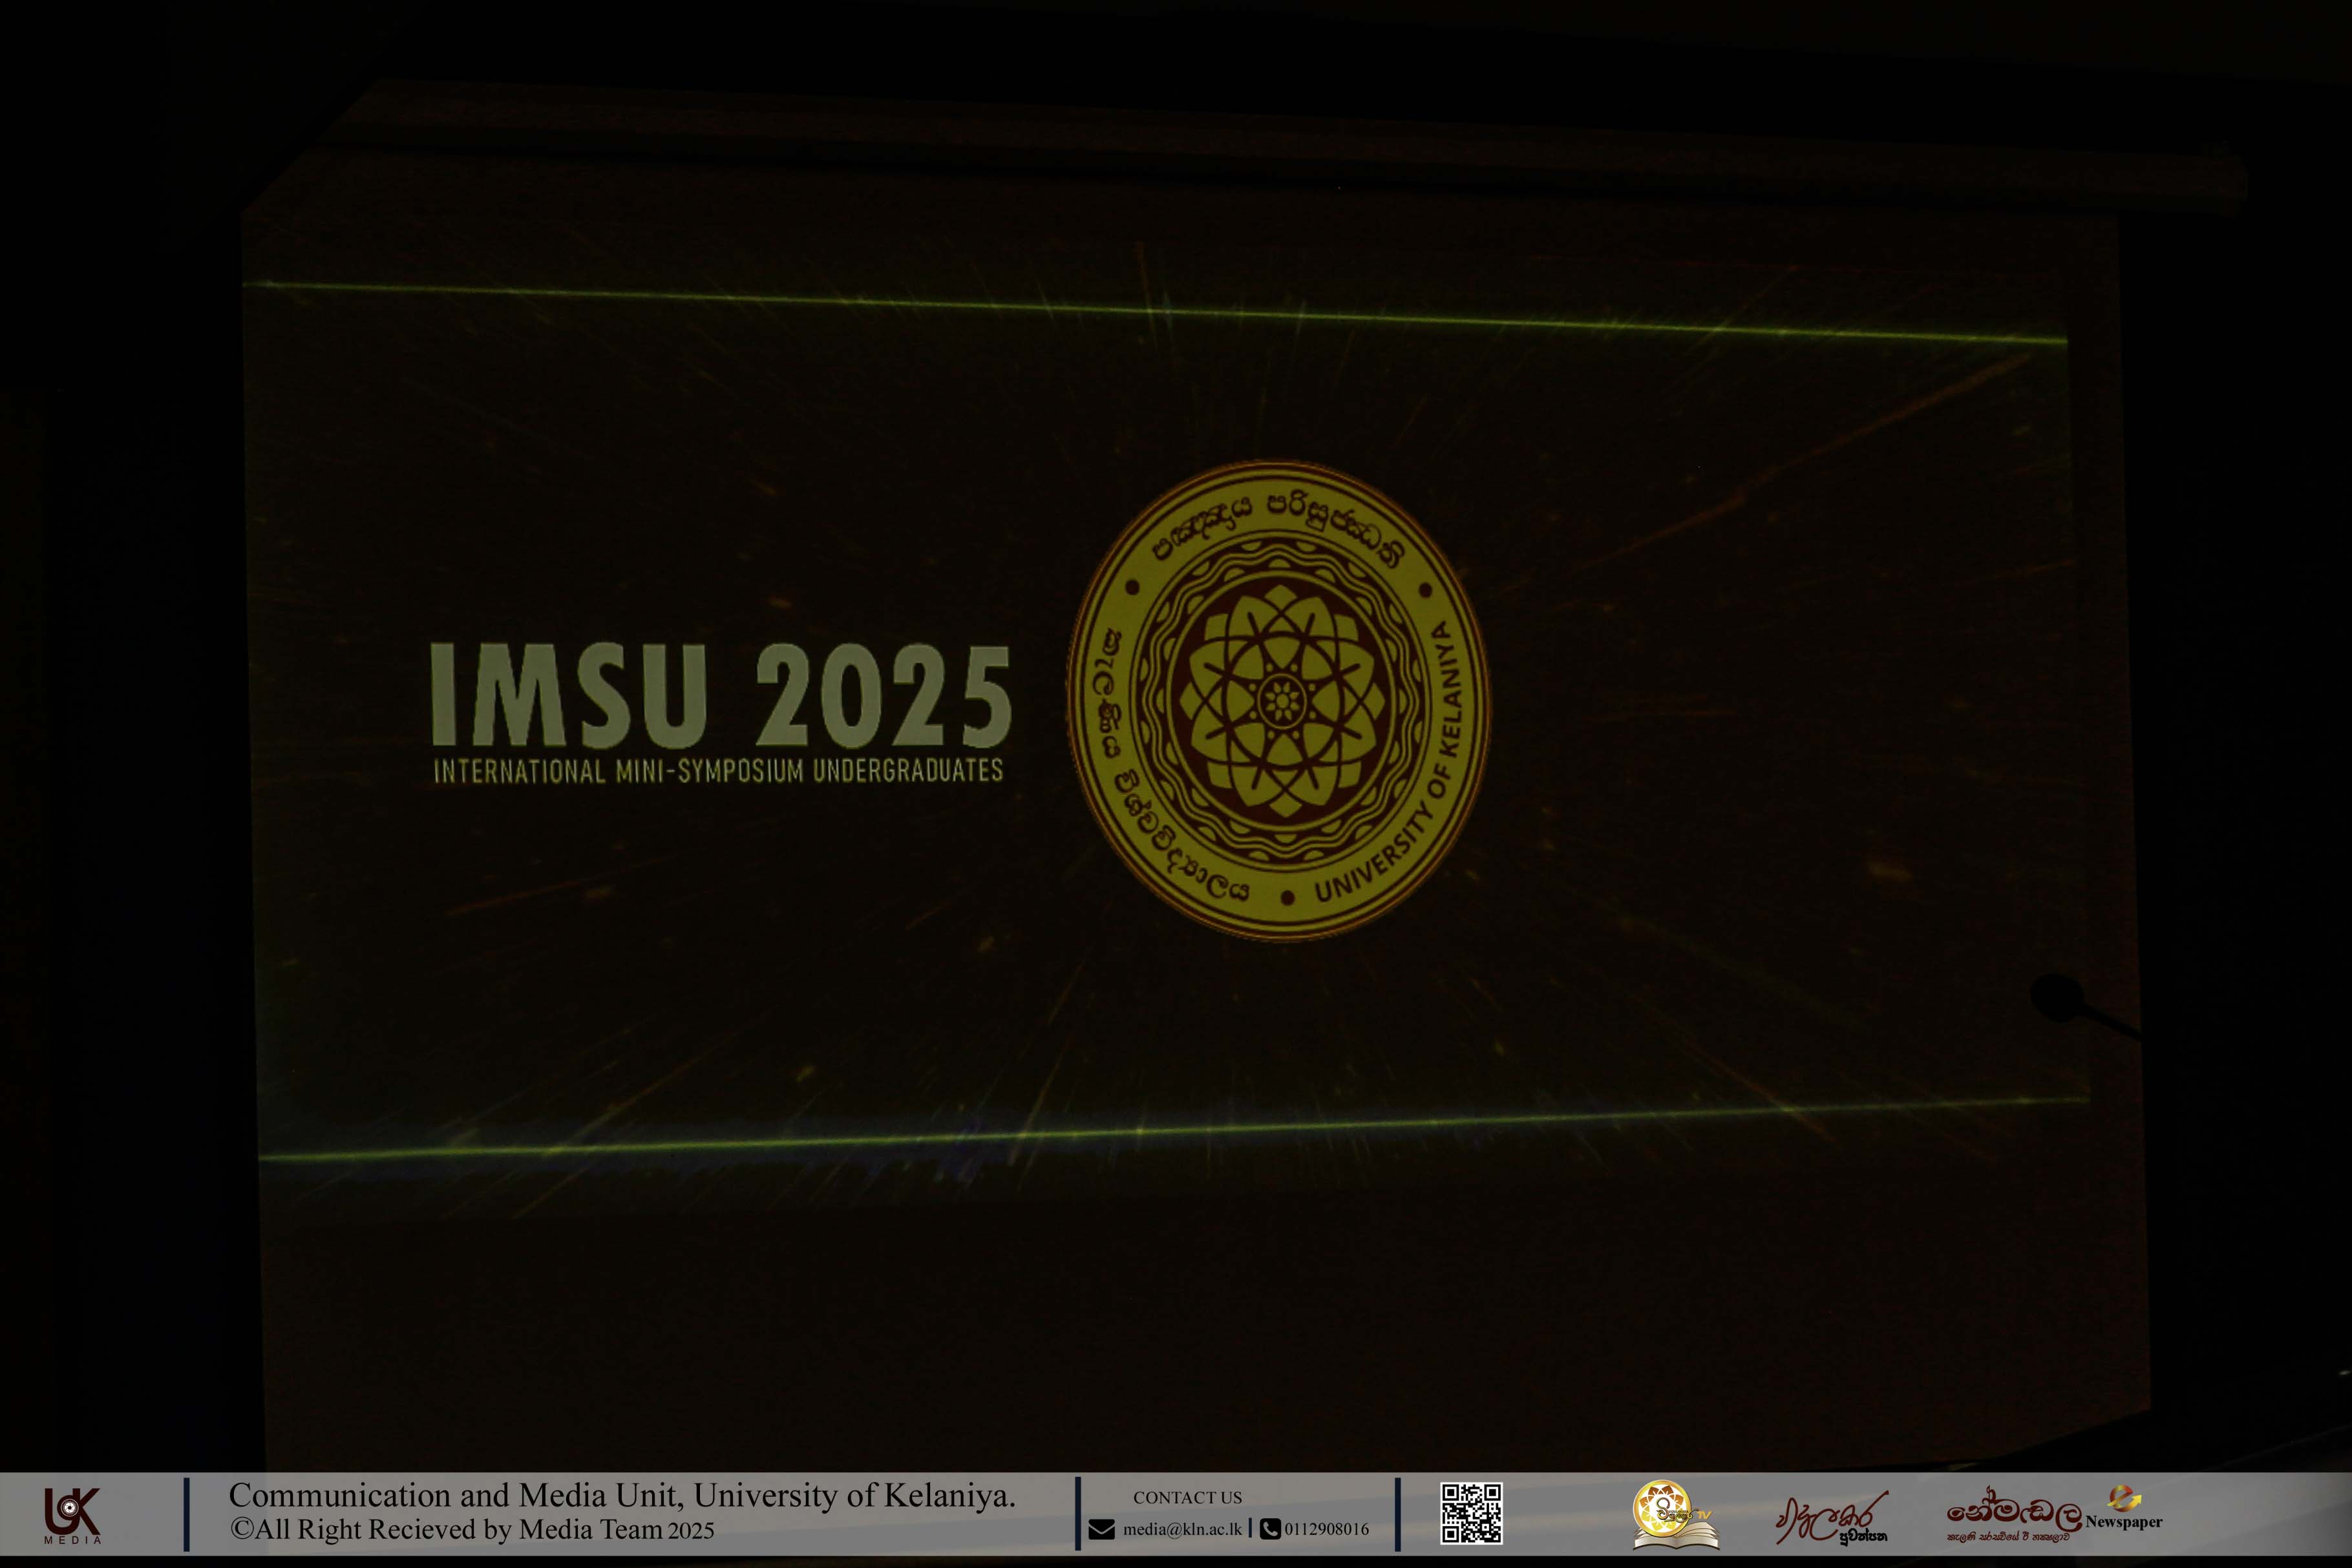Screen dimensions: 2352x1568
Task: Click the 'IMSU 2025' title text
Action: pos(721,695)
